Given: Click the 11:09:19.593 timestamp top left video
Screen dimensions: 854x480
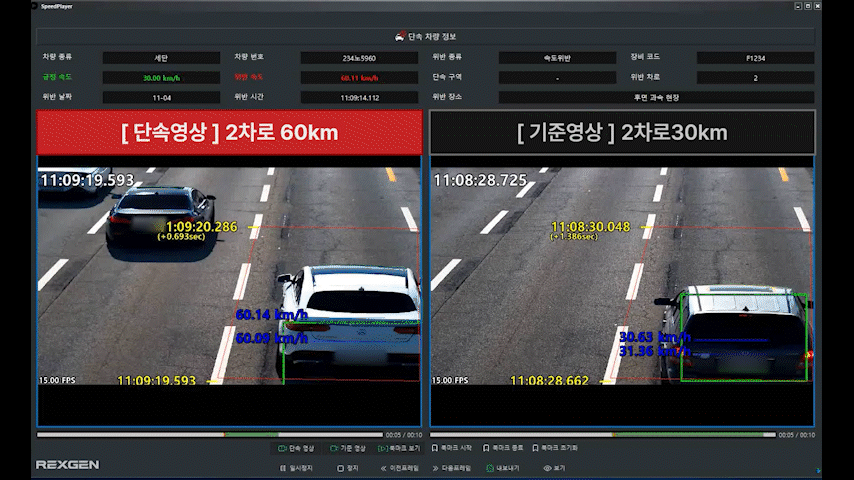Looking at the screenshot, I should coord(87,180).
